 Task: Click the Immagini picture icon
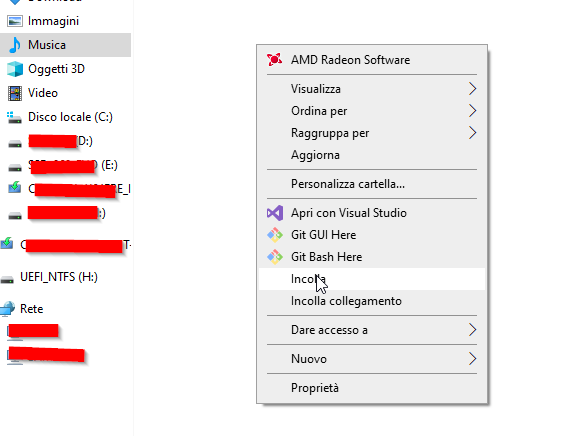tap(15, 21)
